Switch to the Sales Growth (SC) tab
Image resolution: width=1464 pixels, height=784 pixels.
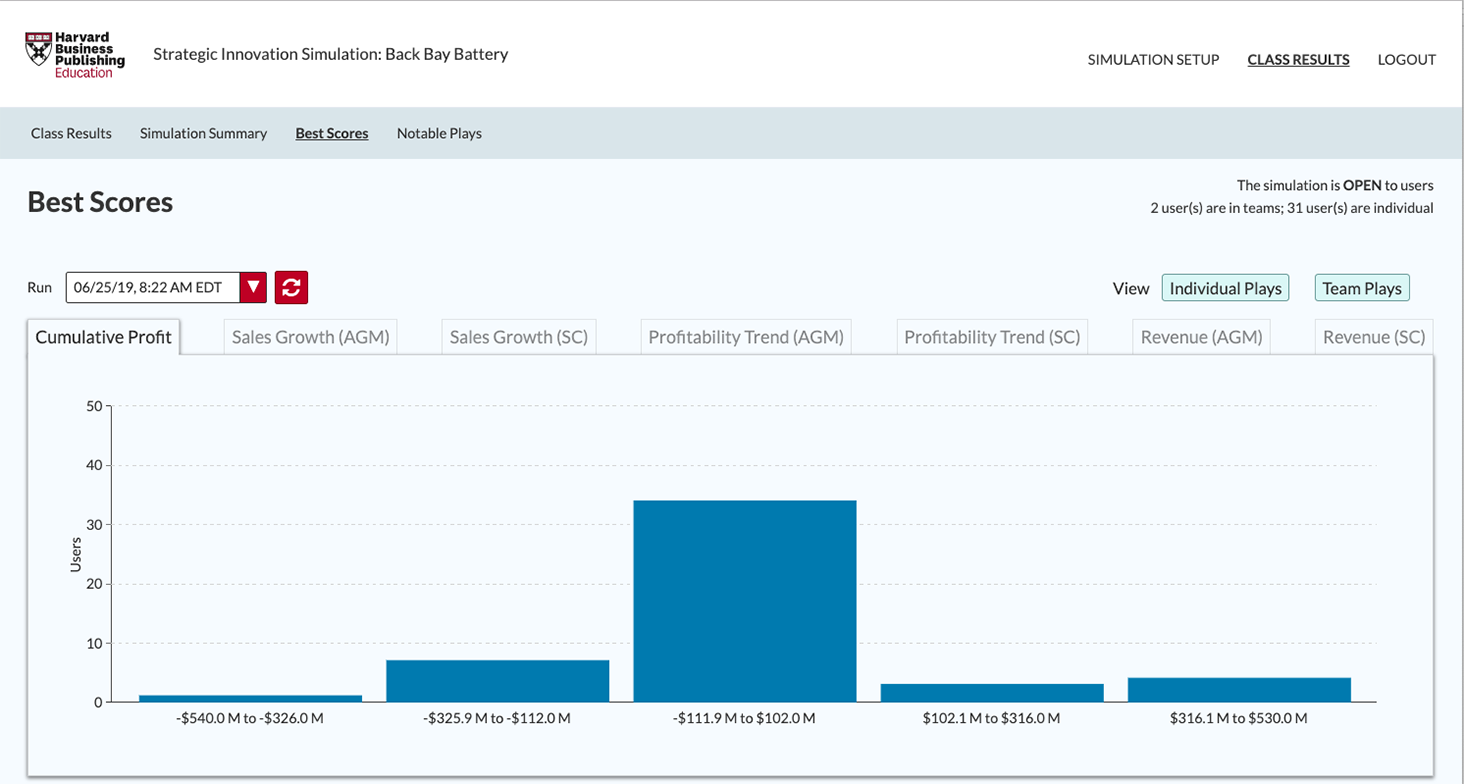519,337
